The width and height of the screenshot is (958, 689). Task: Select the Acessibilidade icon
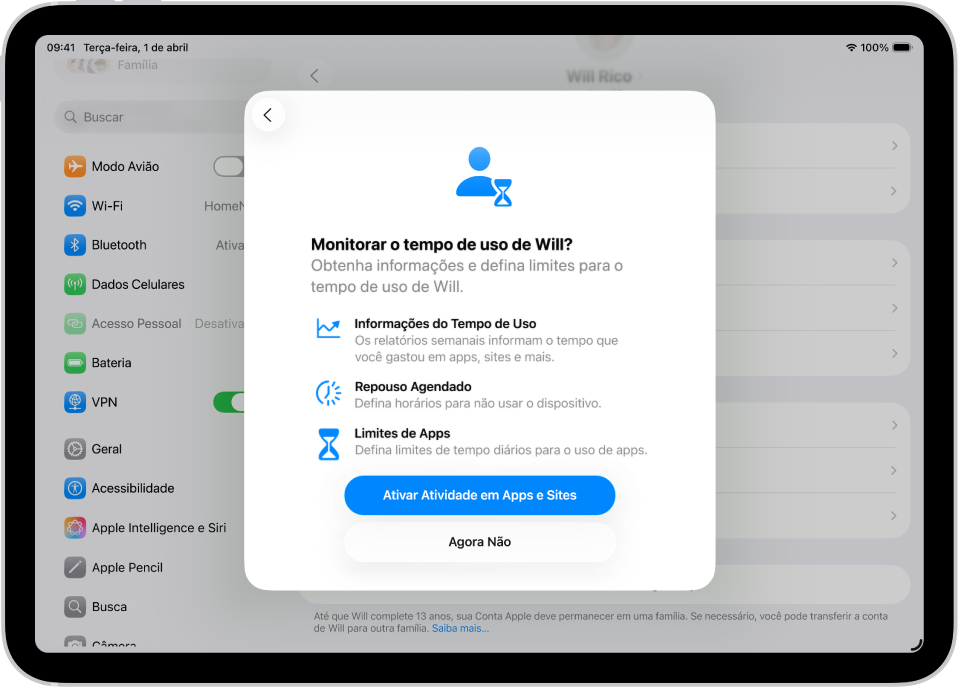[75, 488]
